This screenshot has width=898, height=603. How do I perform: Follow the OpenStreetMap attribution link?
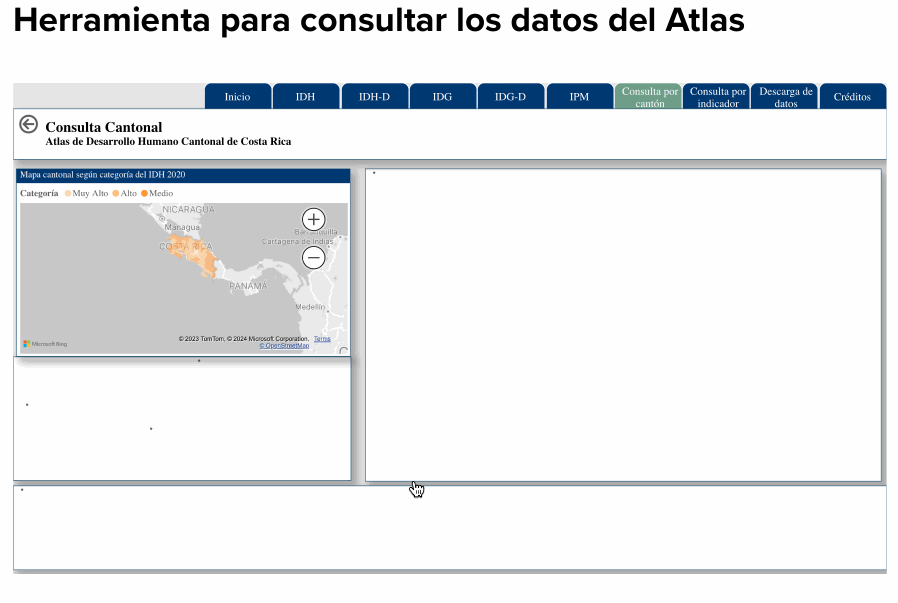pos(284,346)
